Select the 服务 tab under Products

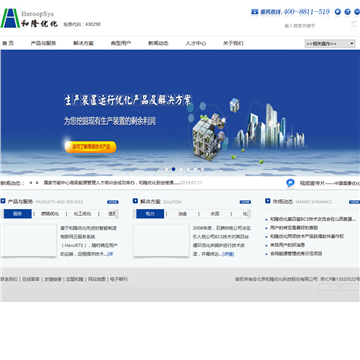click(18, 214)
